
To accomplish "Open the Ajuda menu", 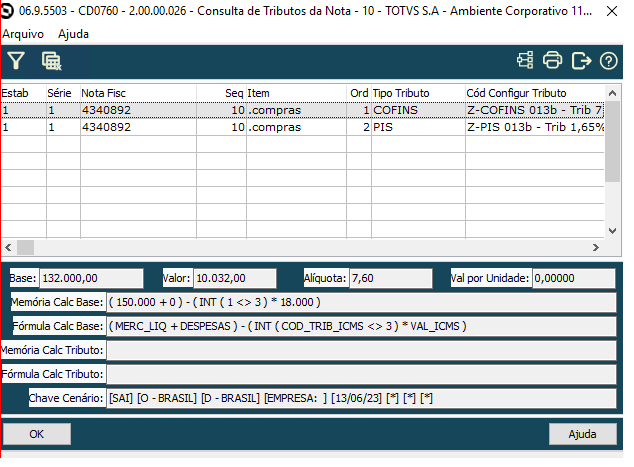I will (73, 34).
